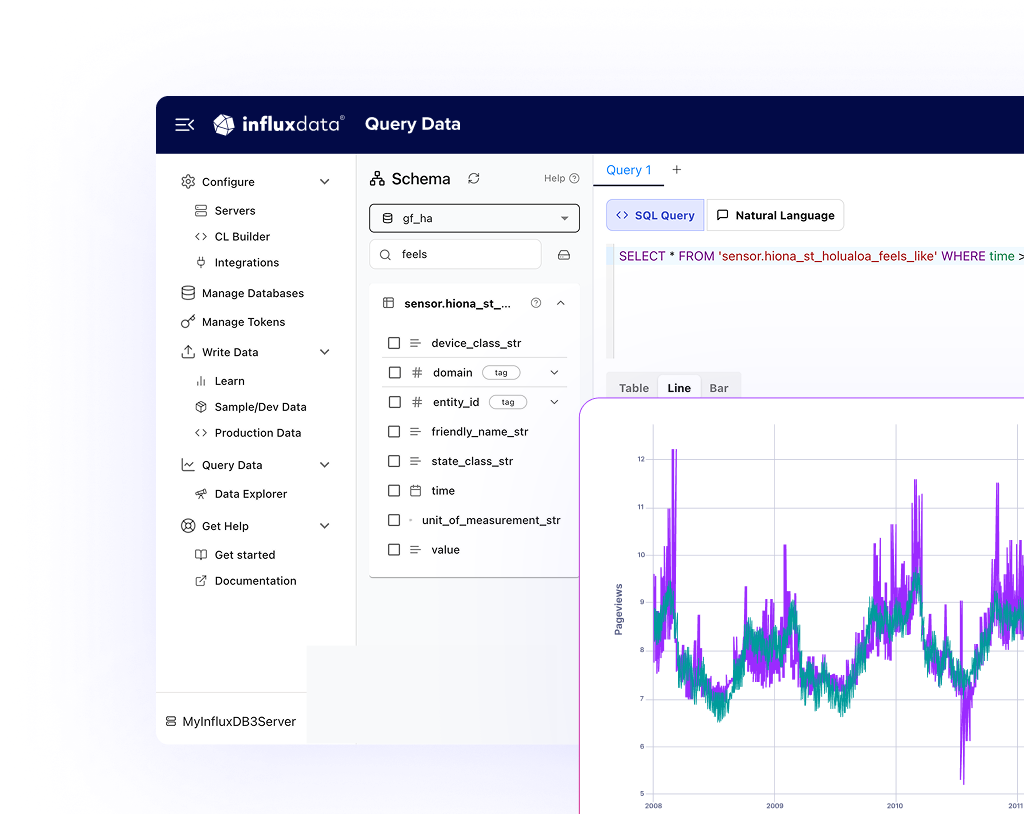
Task: Collapse the sidebar with the hamburger icon
Action: click(x=184, y=124)
